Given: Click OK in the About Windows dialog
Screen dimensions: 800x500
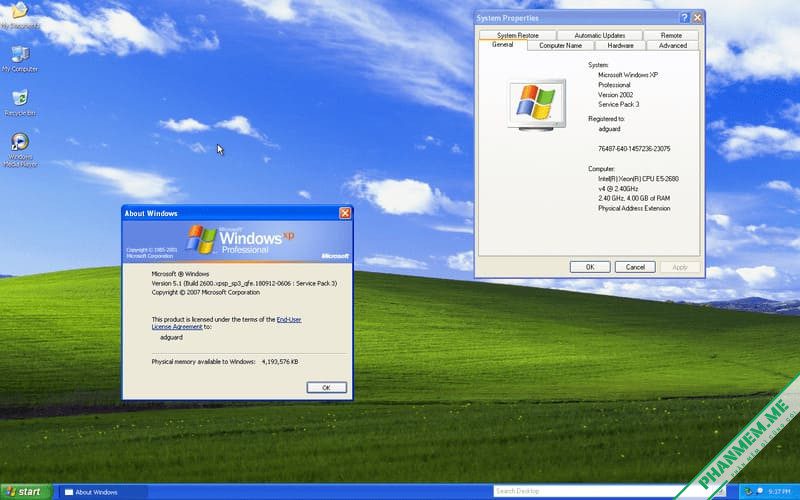Looking at the screenshot, I should 327,387.
